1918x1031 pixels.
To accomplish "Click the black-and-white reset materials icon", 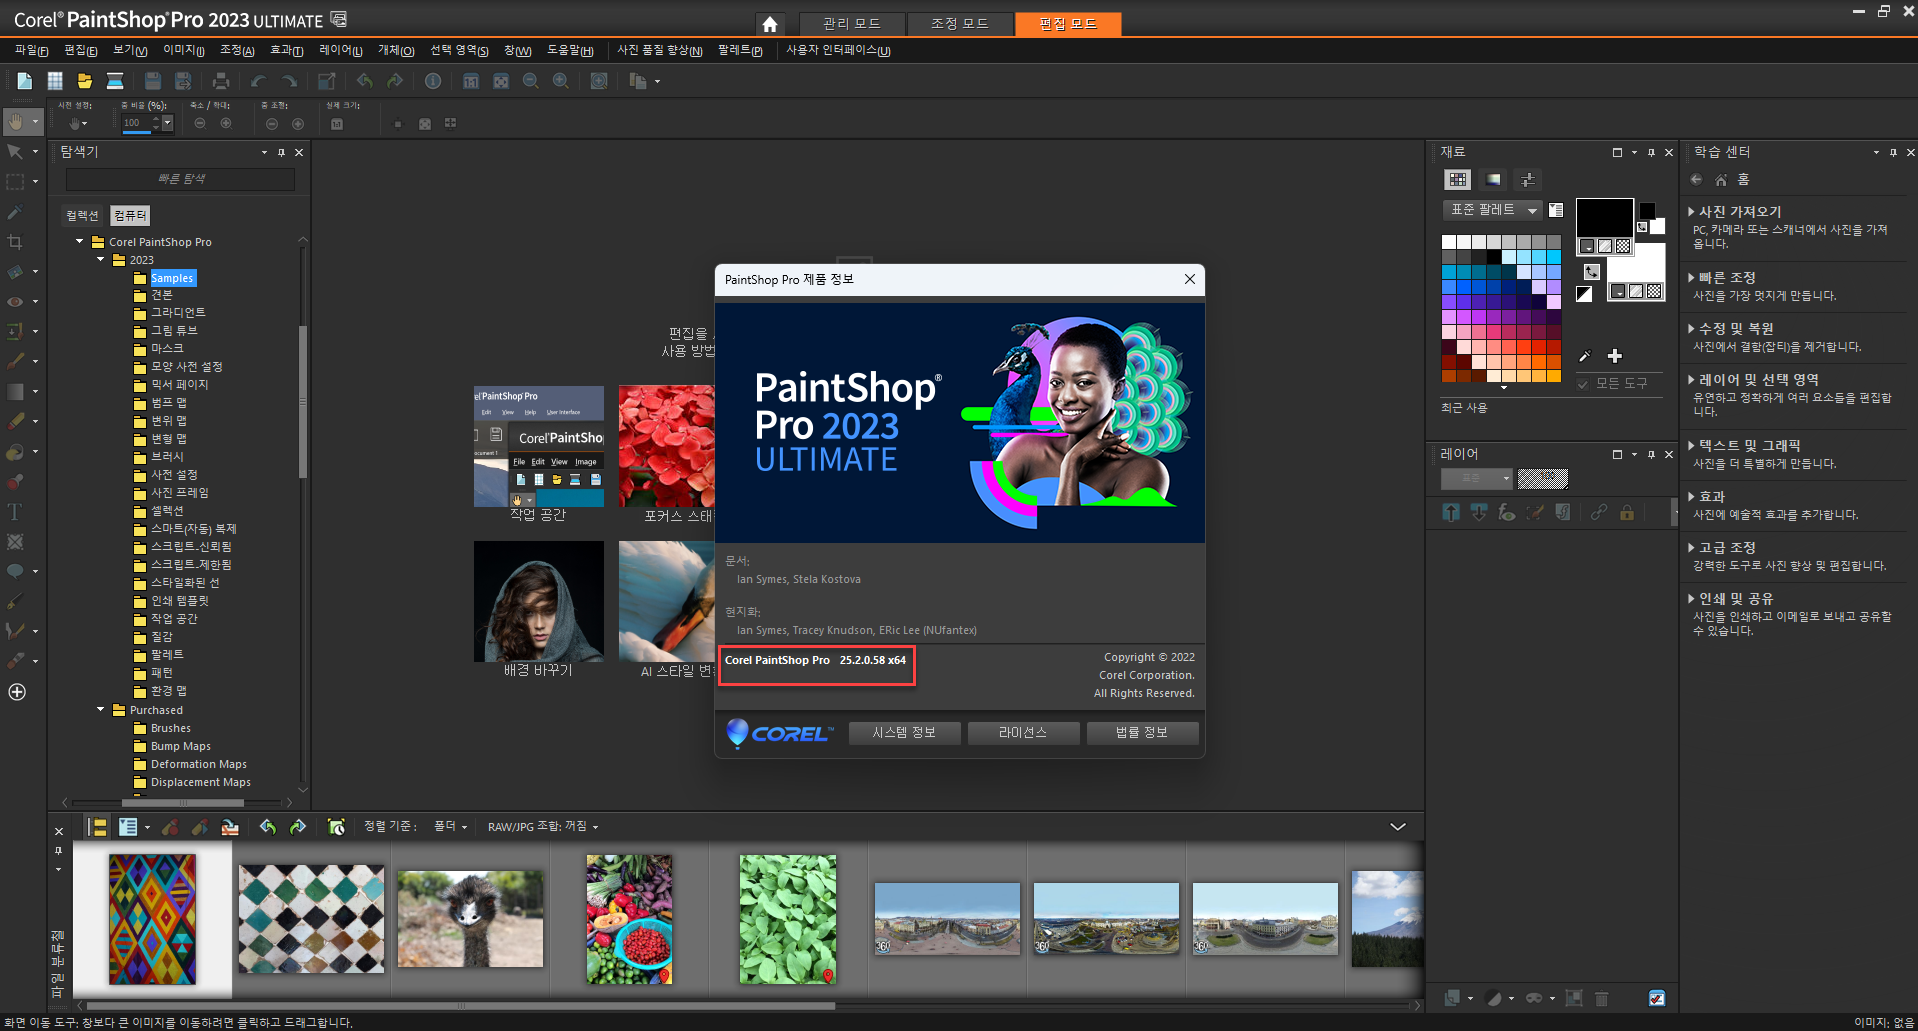I will tap(1584, 294).
